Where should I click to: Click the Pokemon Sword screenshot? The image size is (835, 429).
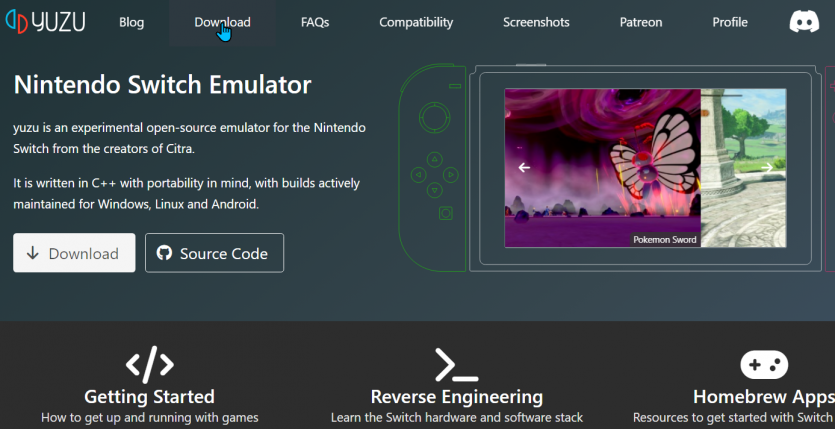coord(602,168)
